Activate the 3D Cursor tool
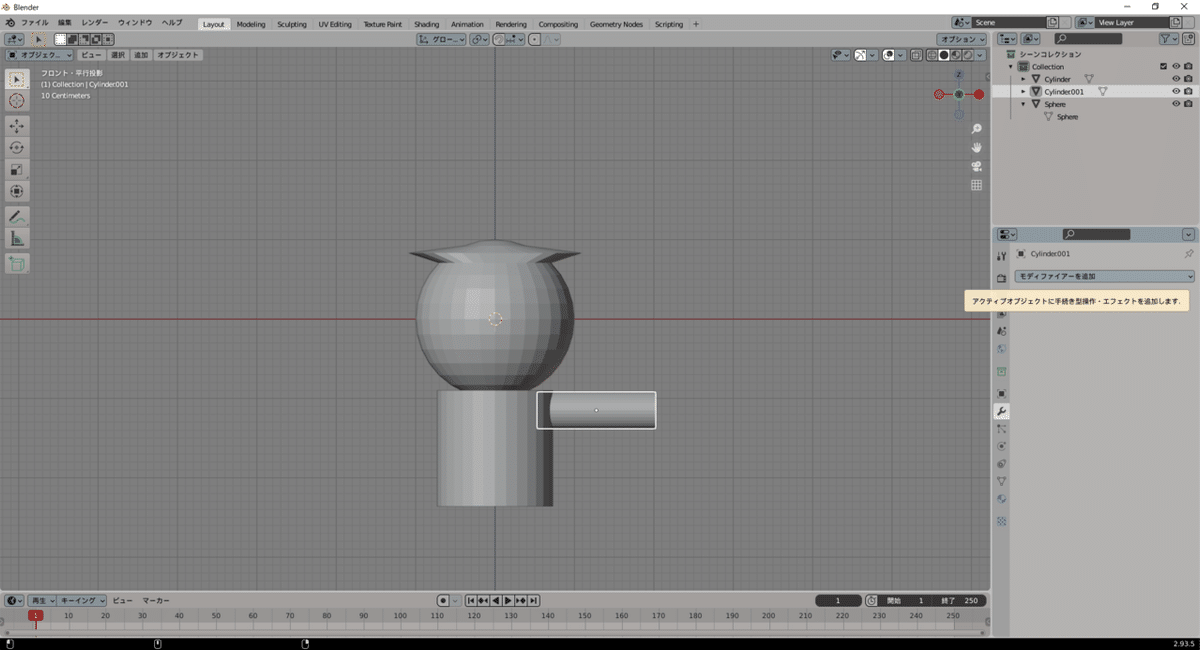Image resolution: width=1200 pixels, height=650 pixels. point(17,101)
